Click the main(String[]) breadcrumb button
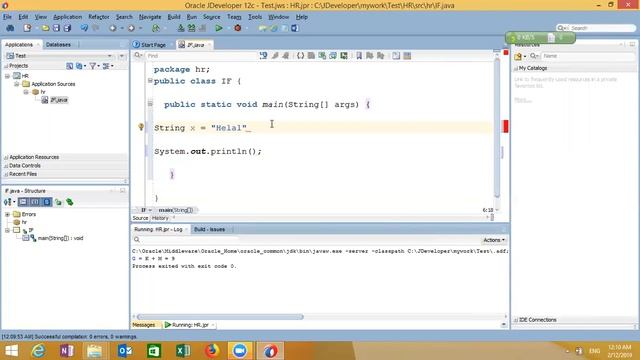 (176, 210)
